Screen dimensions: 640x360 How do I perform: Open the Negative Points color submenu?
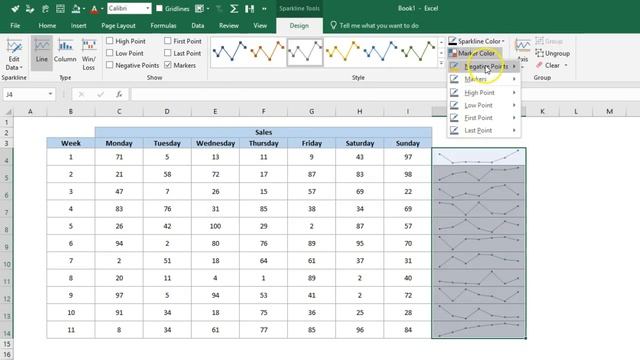point(484,67)
